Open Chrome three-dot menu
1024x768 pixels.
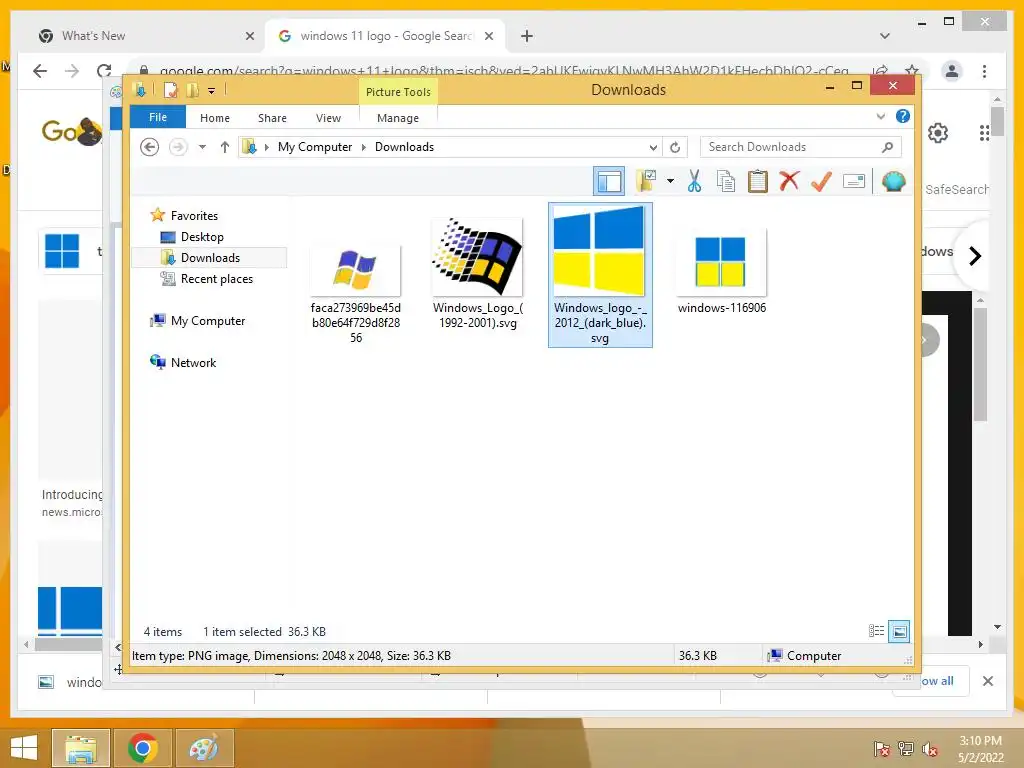click(984, 71)
